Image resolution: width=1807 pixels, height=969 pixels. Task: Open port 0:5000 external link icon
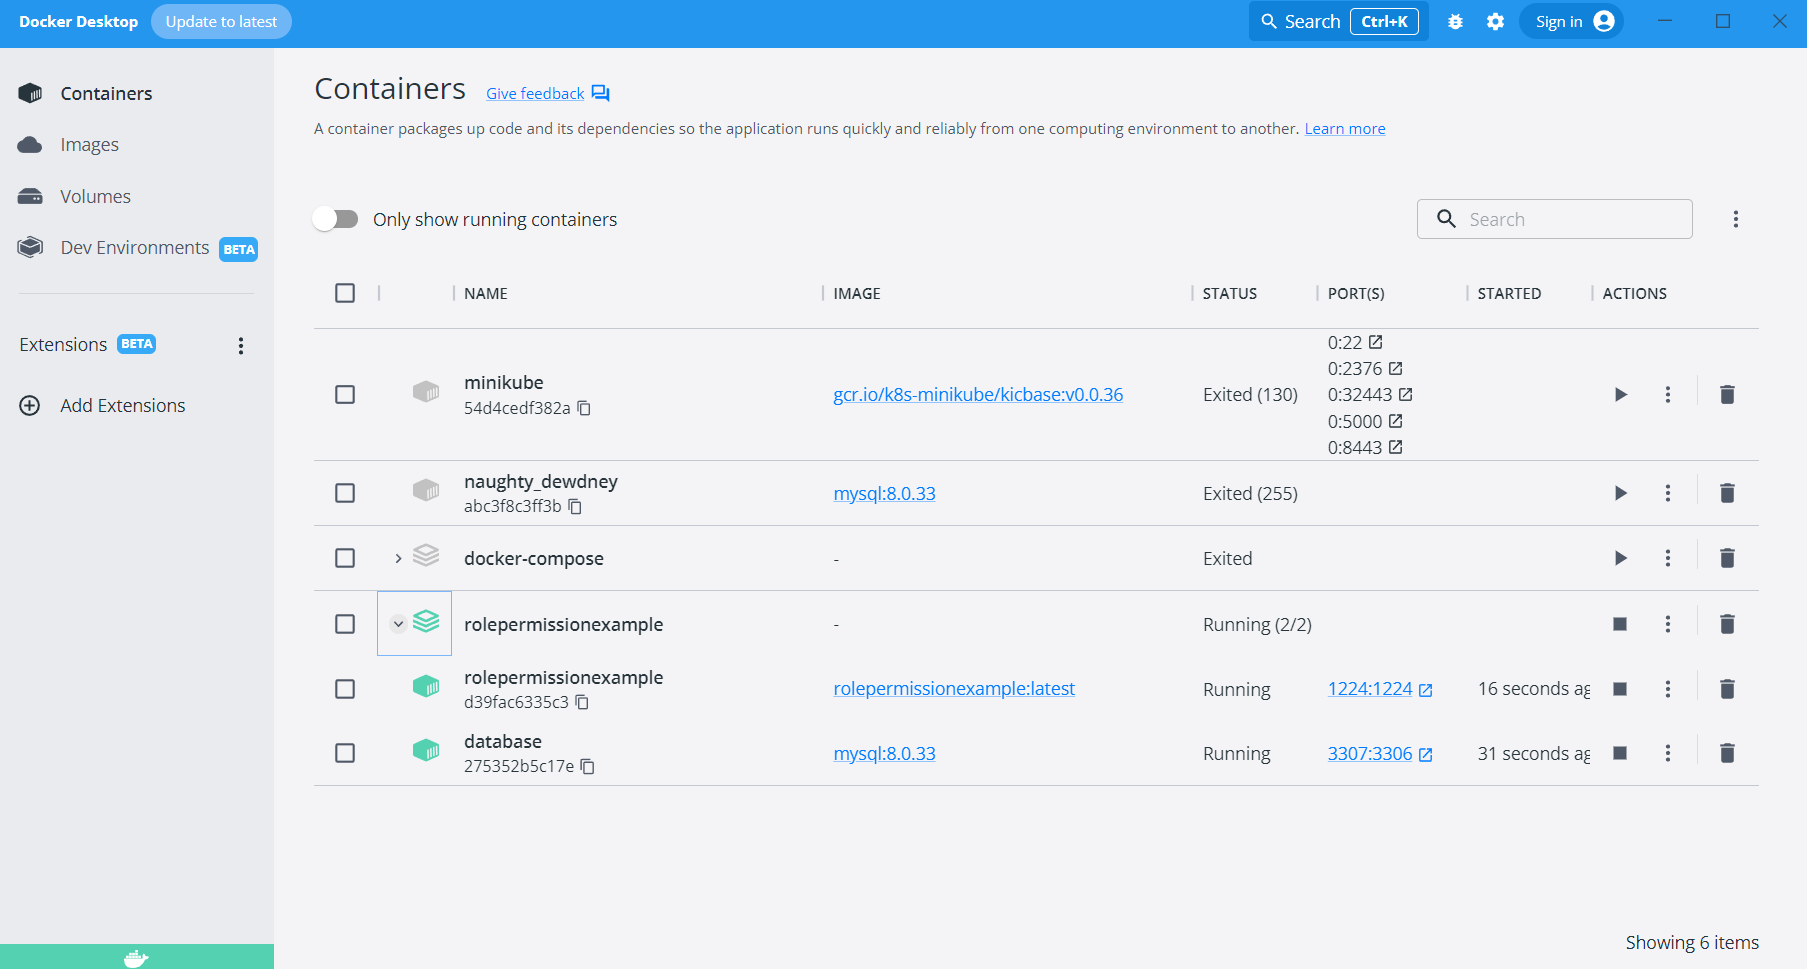coord(1396,421)
